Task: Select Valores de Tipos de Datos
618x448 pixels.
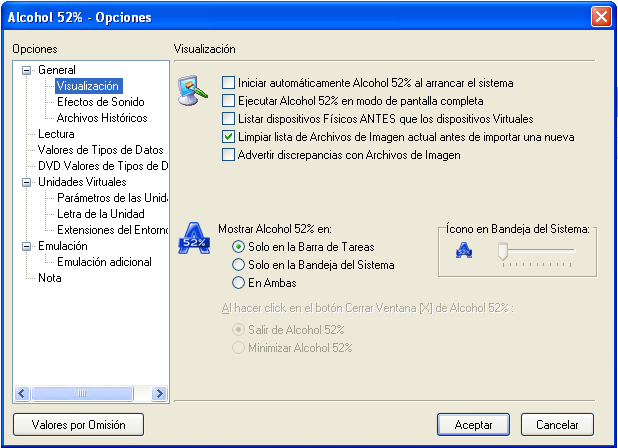Action: pyautogui.click(x=101, y=150)
